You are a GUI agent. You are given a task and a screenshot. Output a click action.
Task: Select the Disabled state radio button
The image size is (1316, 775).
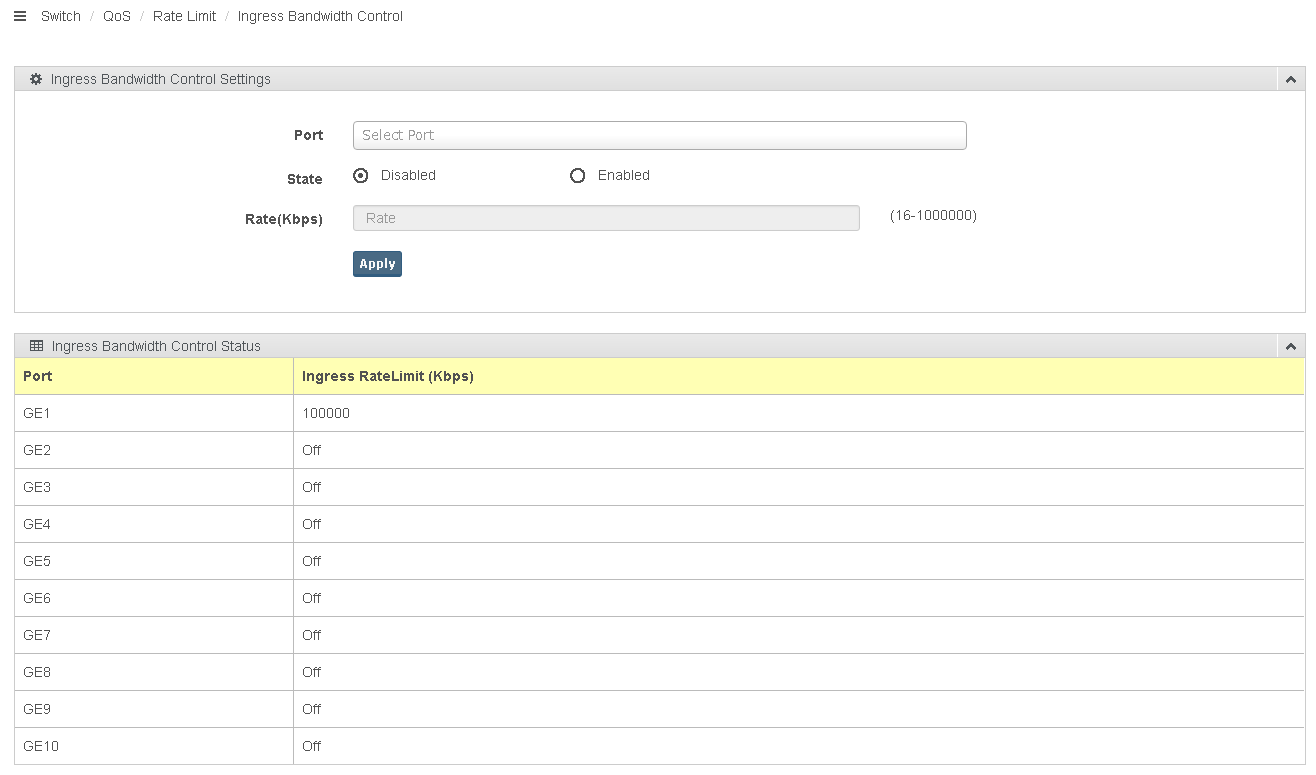click(361, 176)
